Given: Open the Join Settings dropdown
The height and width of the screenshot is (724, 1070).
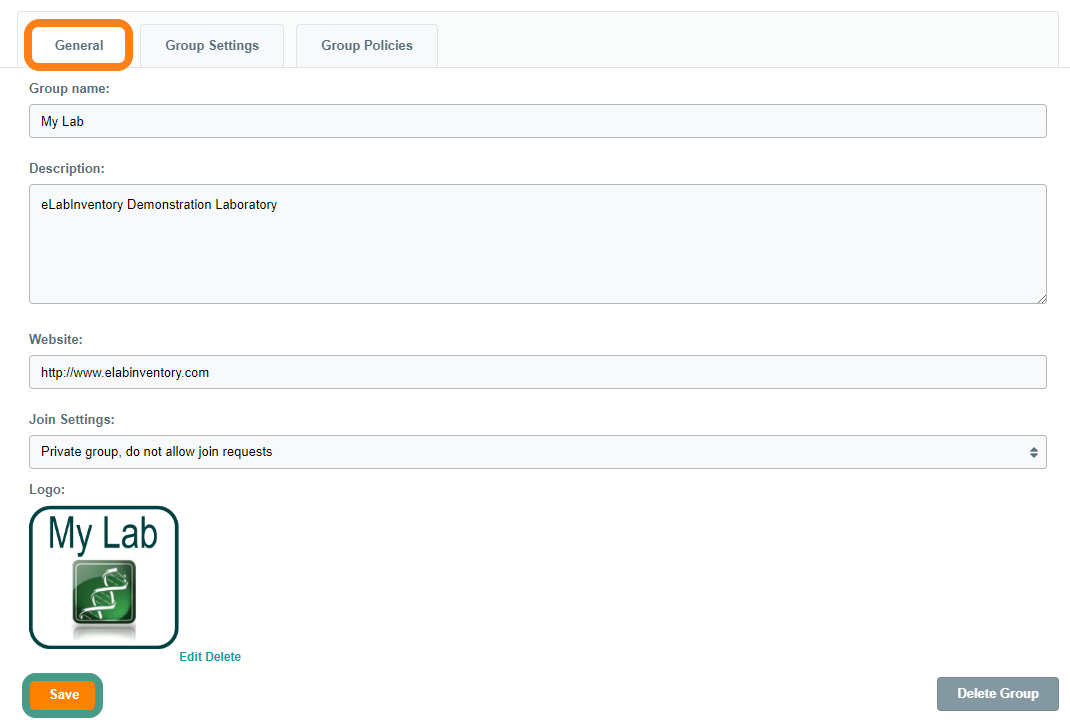Looking at the screenshot, I should [x=537, y=452].
